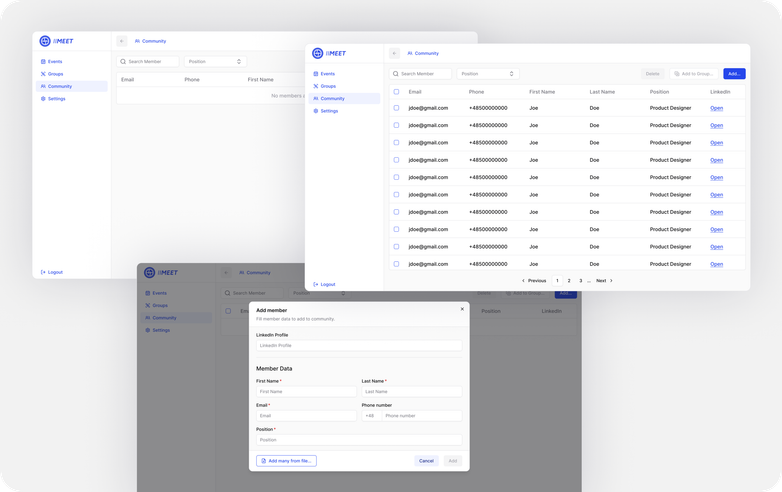Open the Position dropdown in the populated members window
This screenshot has height=492, width=782.
488,74
